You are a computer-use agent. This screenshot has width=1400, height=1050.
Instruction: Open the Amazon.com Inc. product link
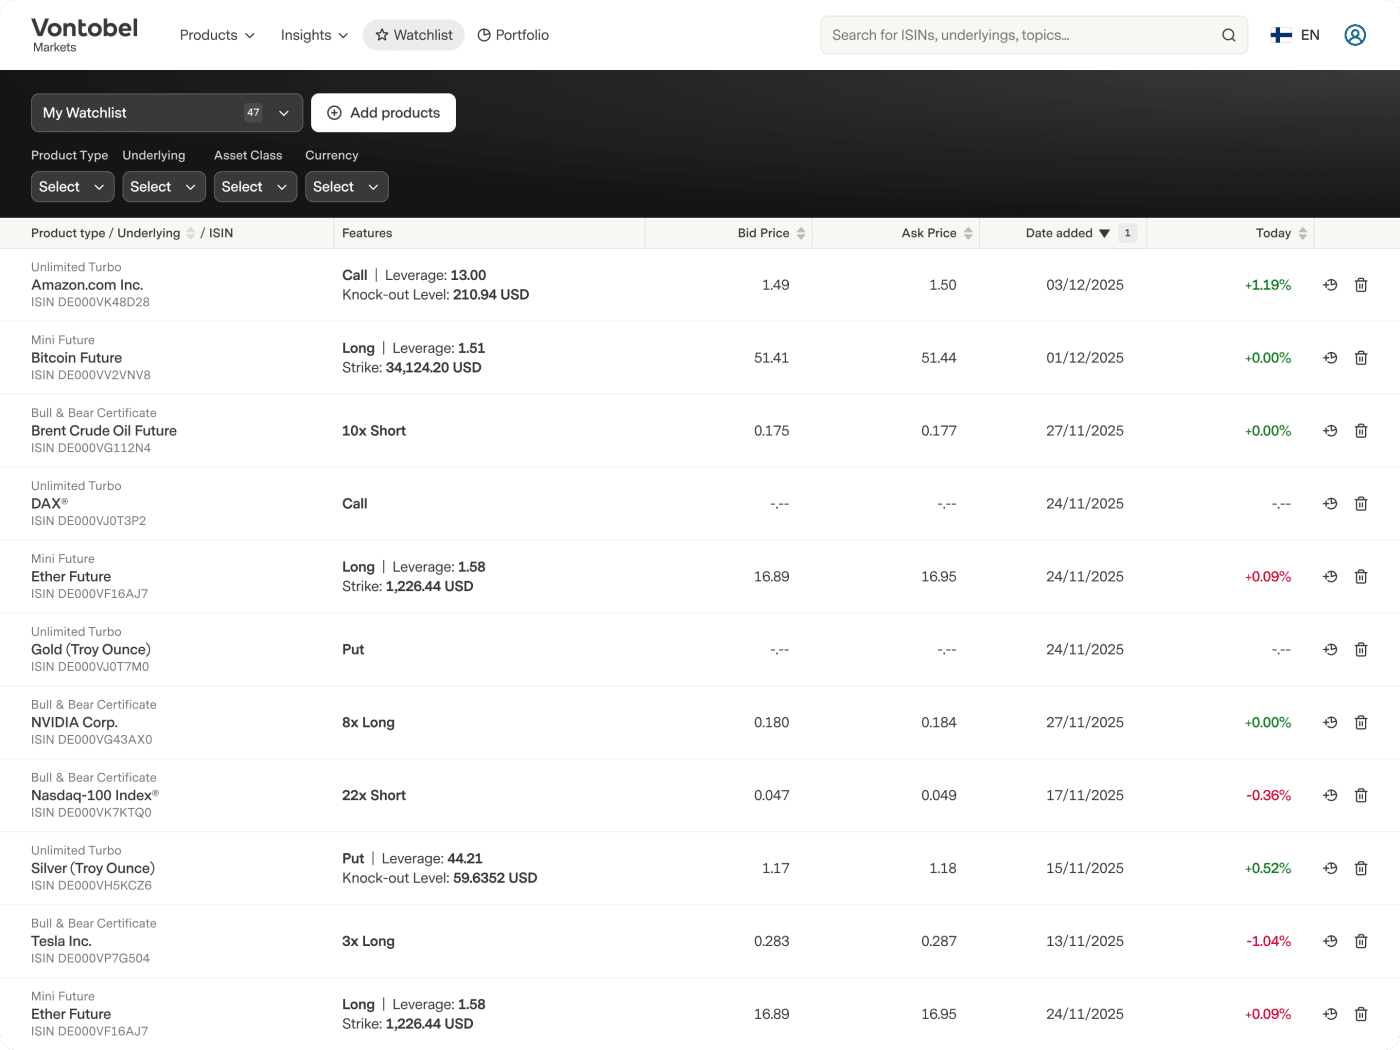click(x=87, y=285)
